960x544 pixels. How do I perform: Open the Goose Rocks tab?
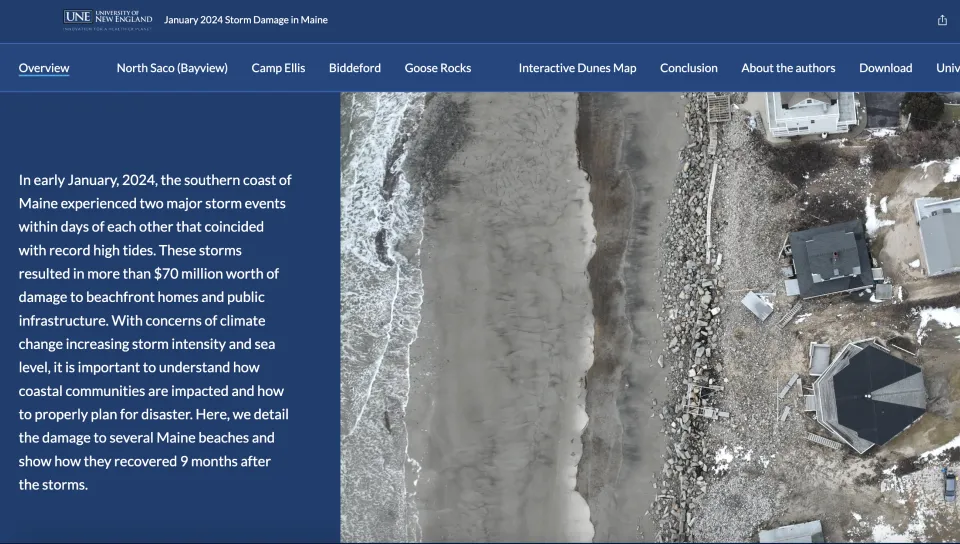pyautogui.click(x=437, y=68)
